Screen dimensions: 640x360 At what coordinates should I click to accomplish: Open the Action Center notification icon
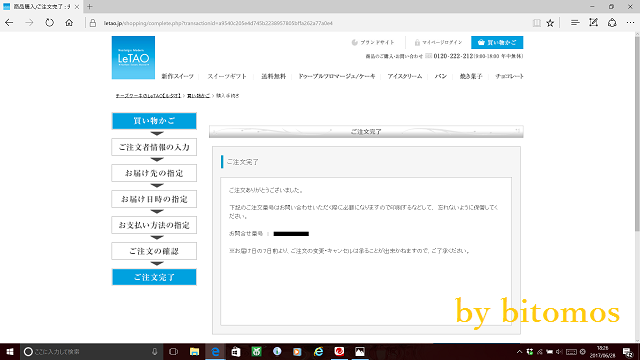628,352
